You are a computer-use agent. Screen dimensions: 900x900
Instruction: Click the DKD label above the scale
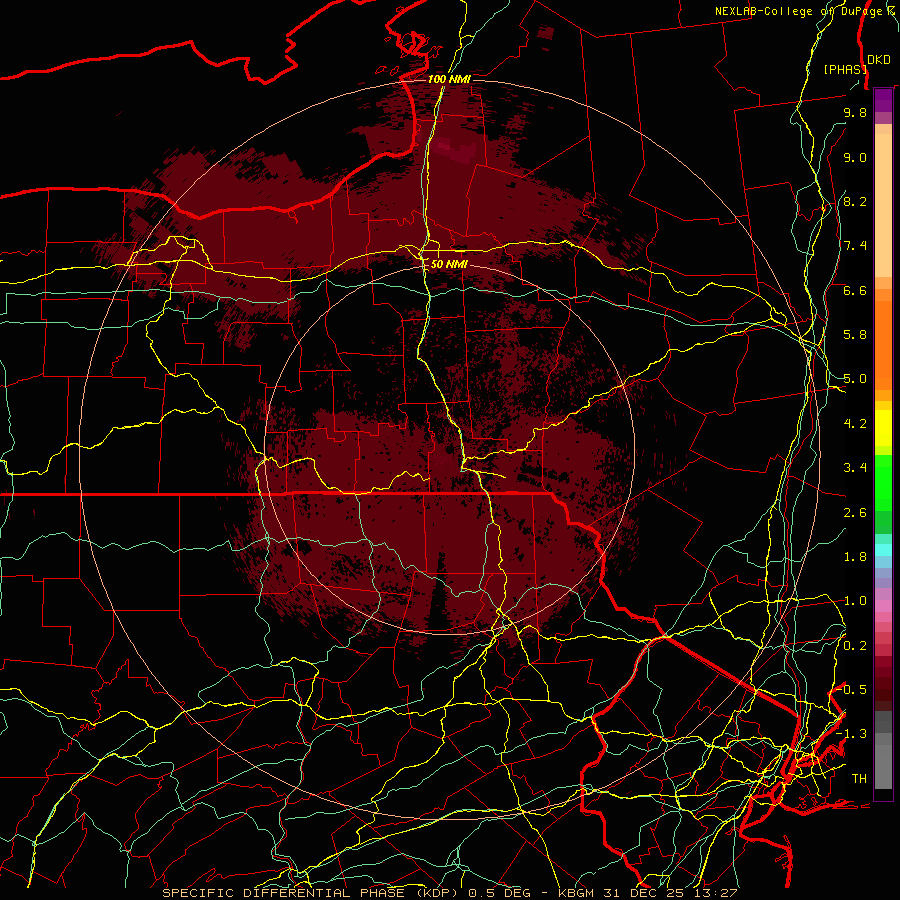pos(879,60)
